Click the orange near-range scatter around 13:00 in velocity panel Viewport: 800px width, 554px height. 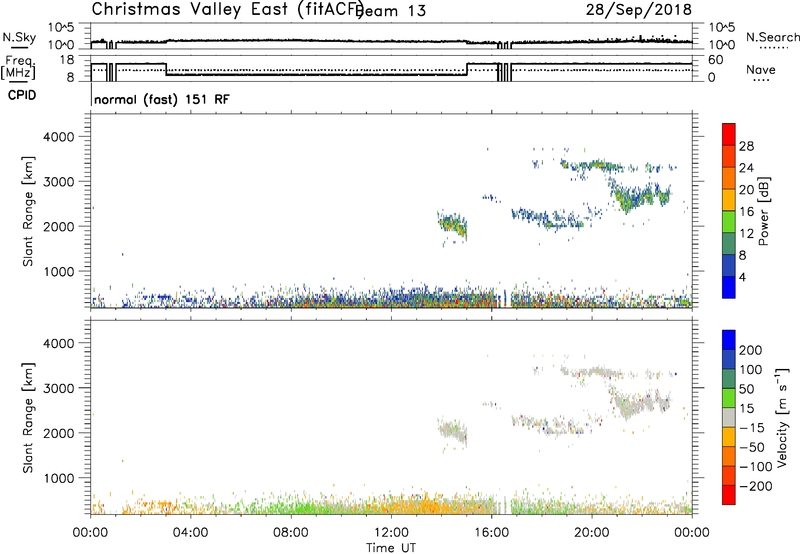click(426, 506)
